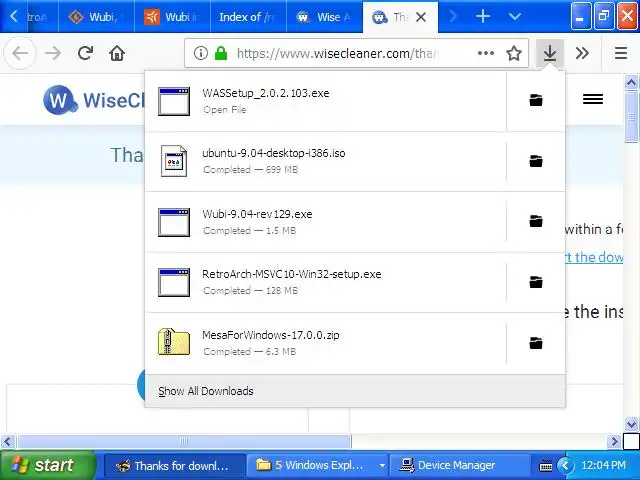Image resolution: width=640 pixels, height=480 pixels.
Task: Open a new tab with plus button
Action: 483,17
